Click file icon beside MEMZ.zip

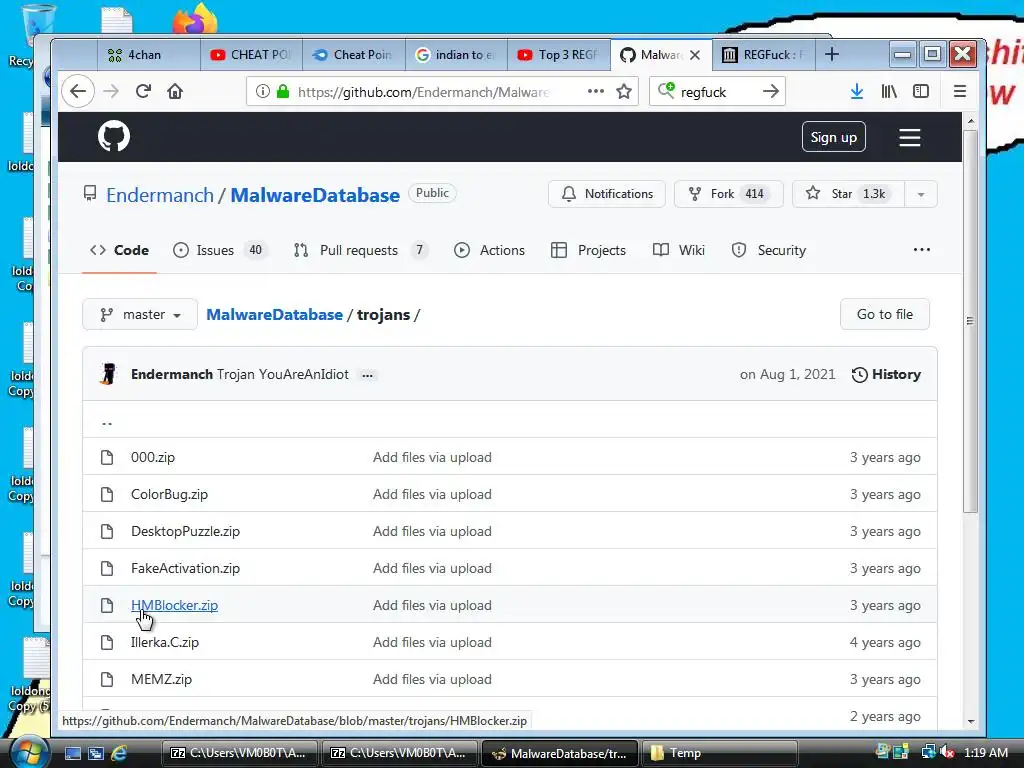(107, 679)
